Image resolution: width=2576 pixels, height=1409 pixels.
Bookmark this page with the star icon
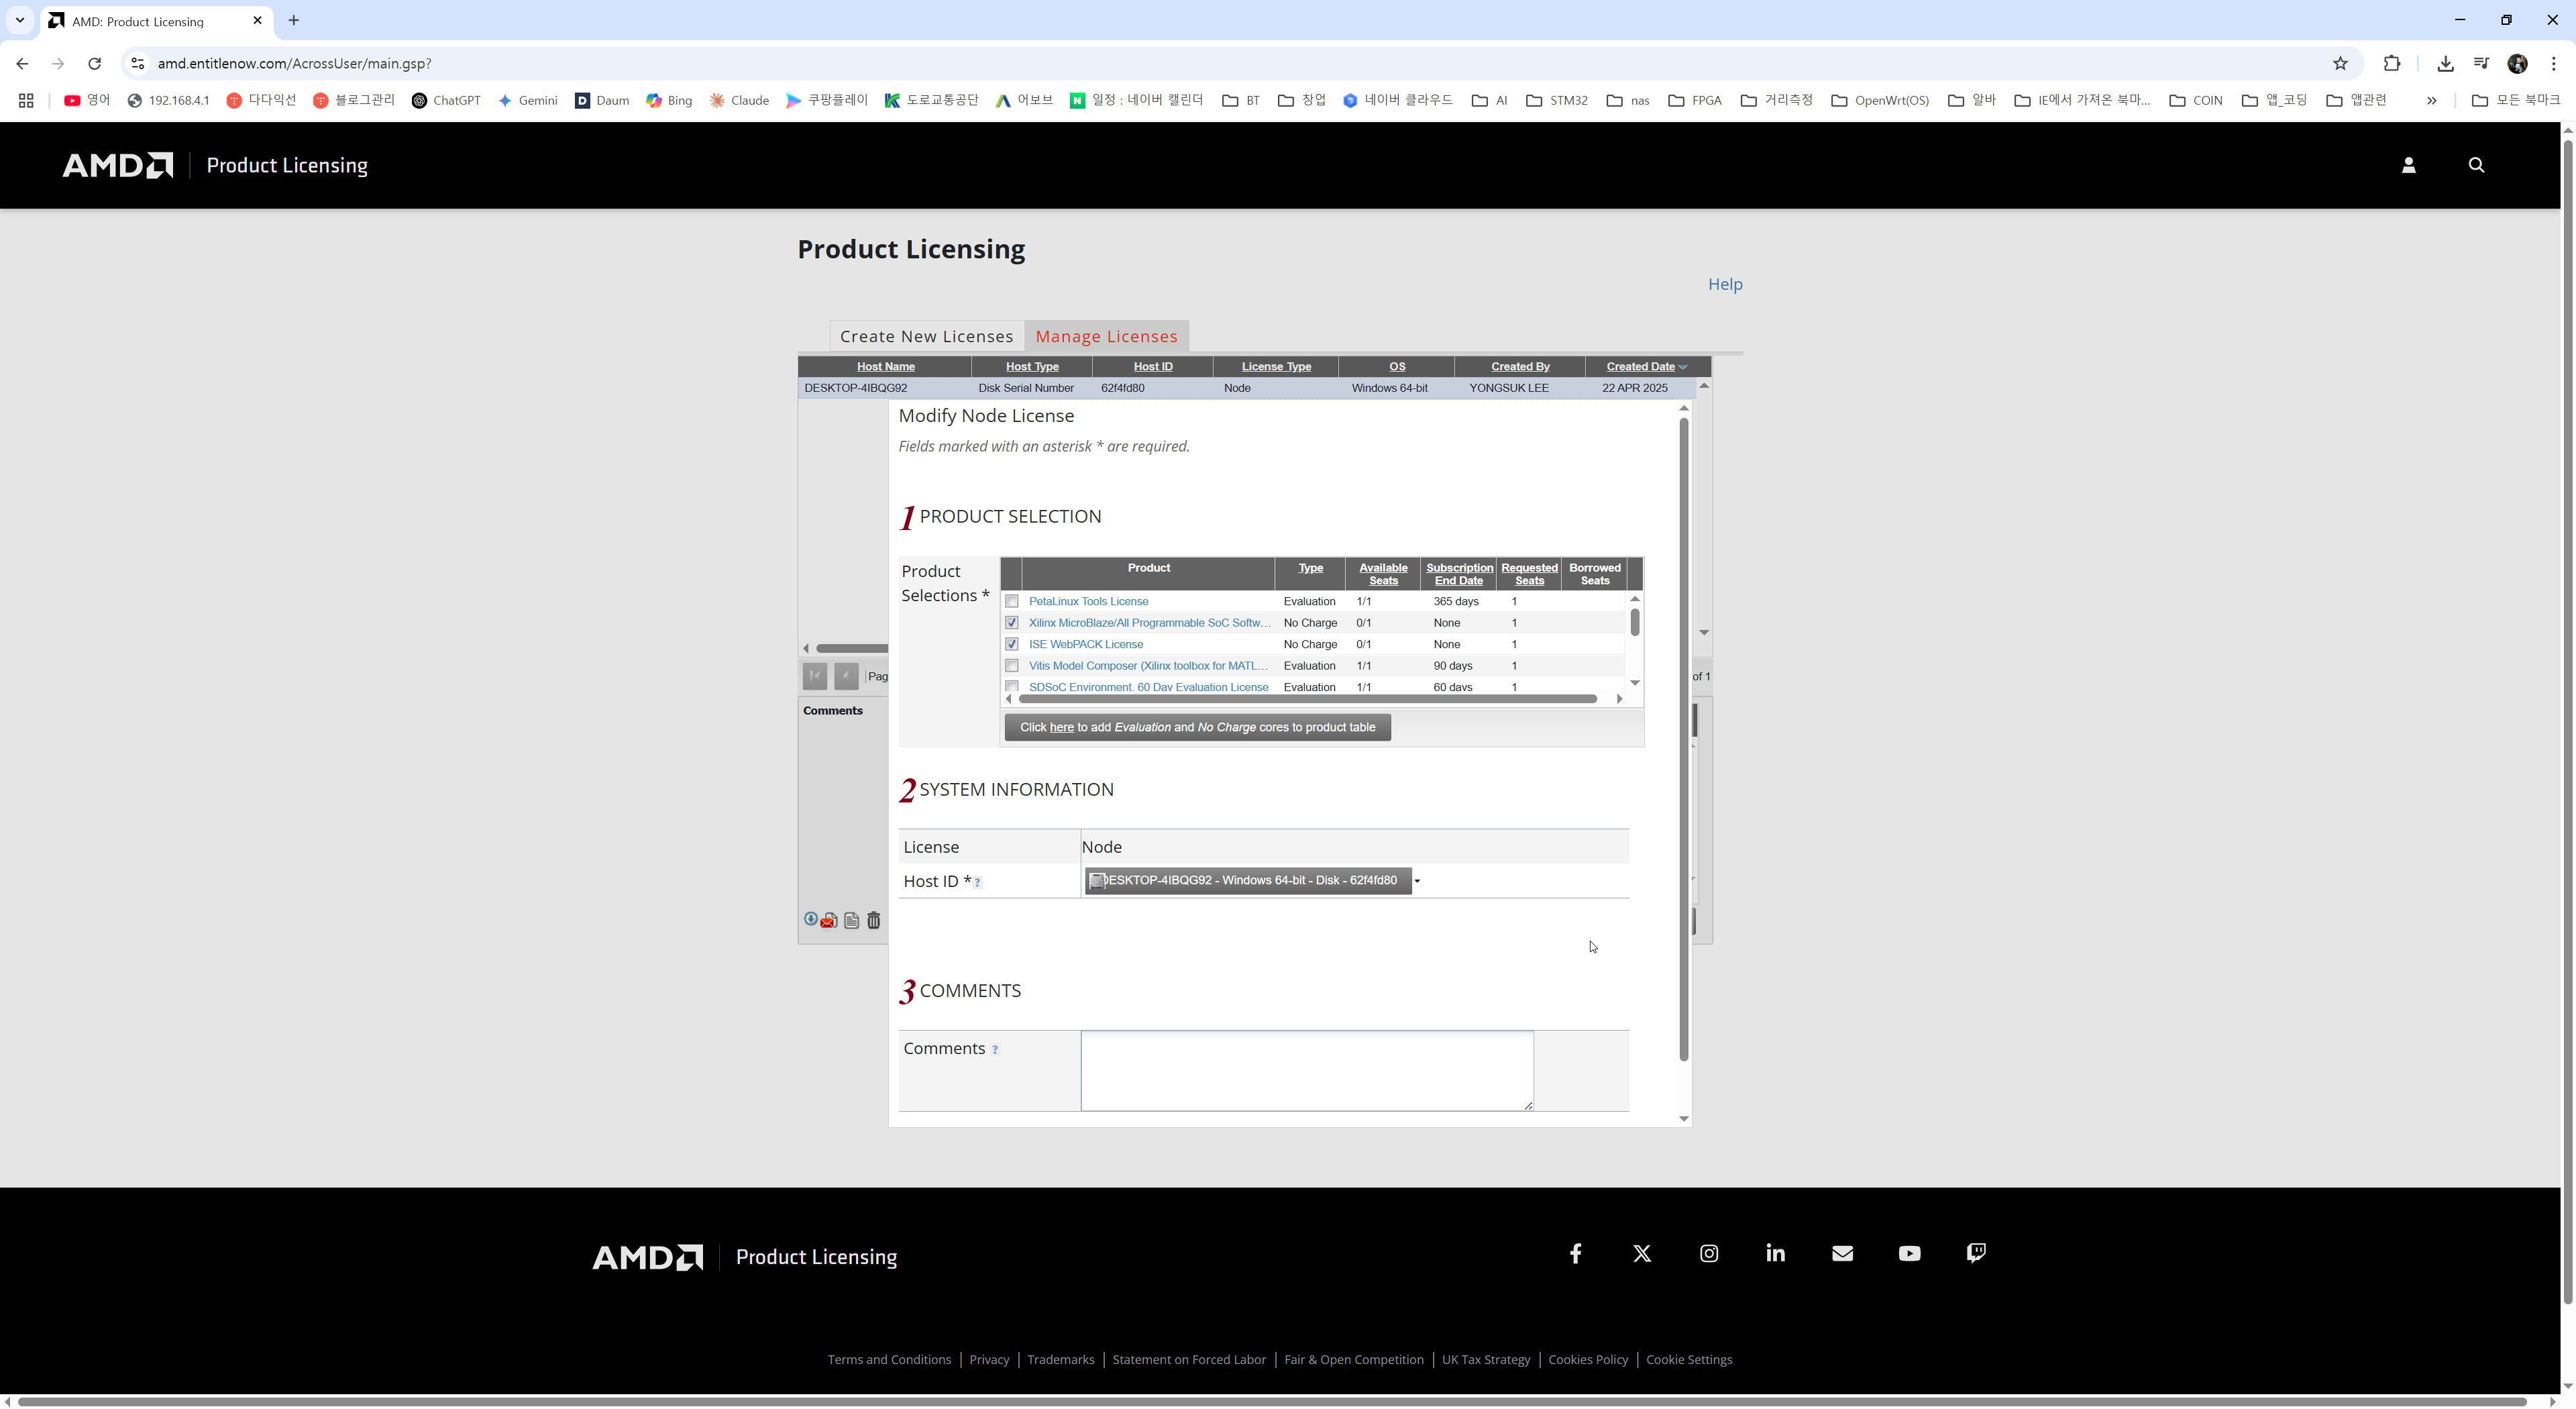[x=2340, y=64]
